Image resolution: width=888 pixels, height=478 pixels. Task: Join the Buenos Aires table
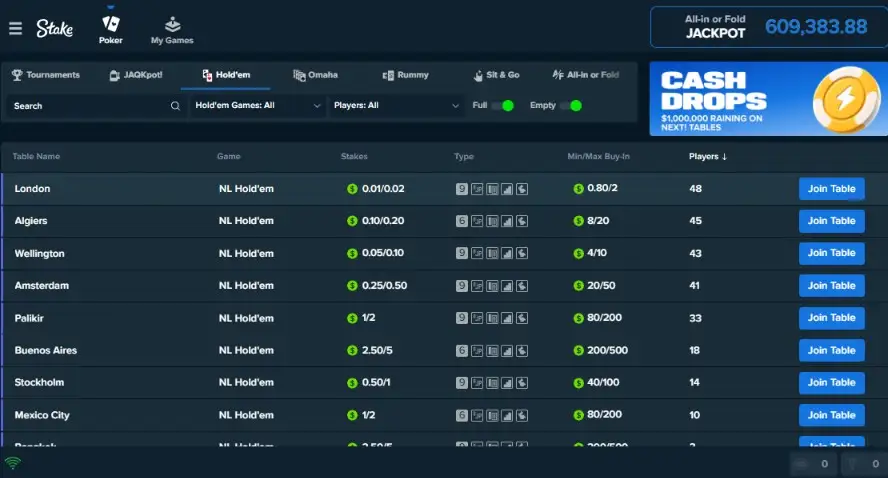tap(831, 350)
